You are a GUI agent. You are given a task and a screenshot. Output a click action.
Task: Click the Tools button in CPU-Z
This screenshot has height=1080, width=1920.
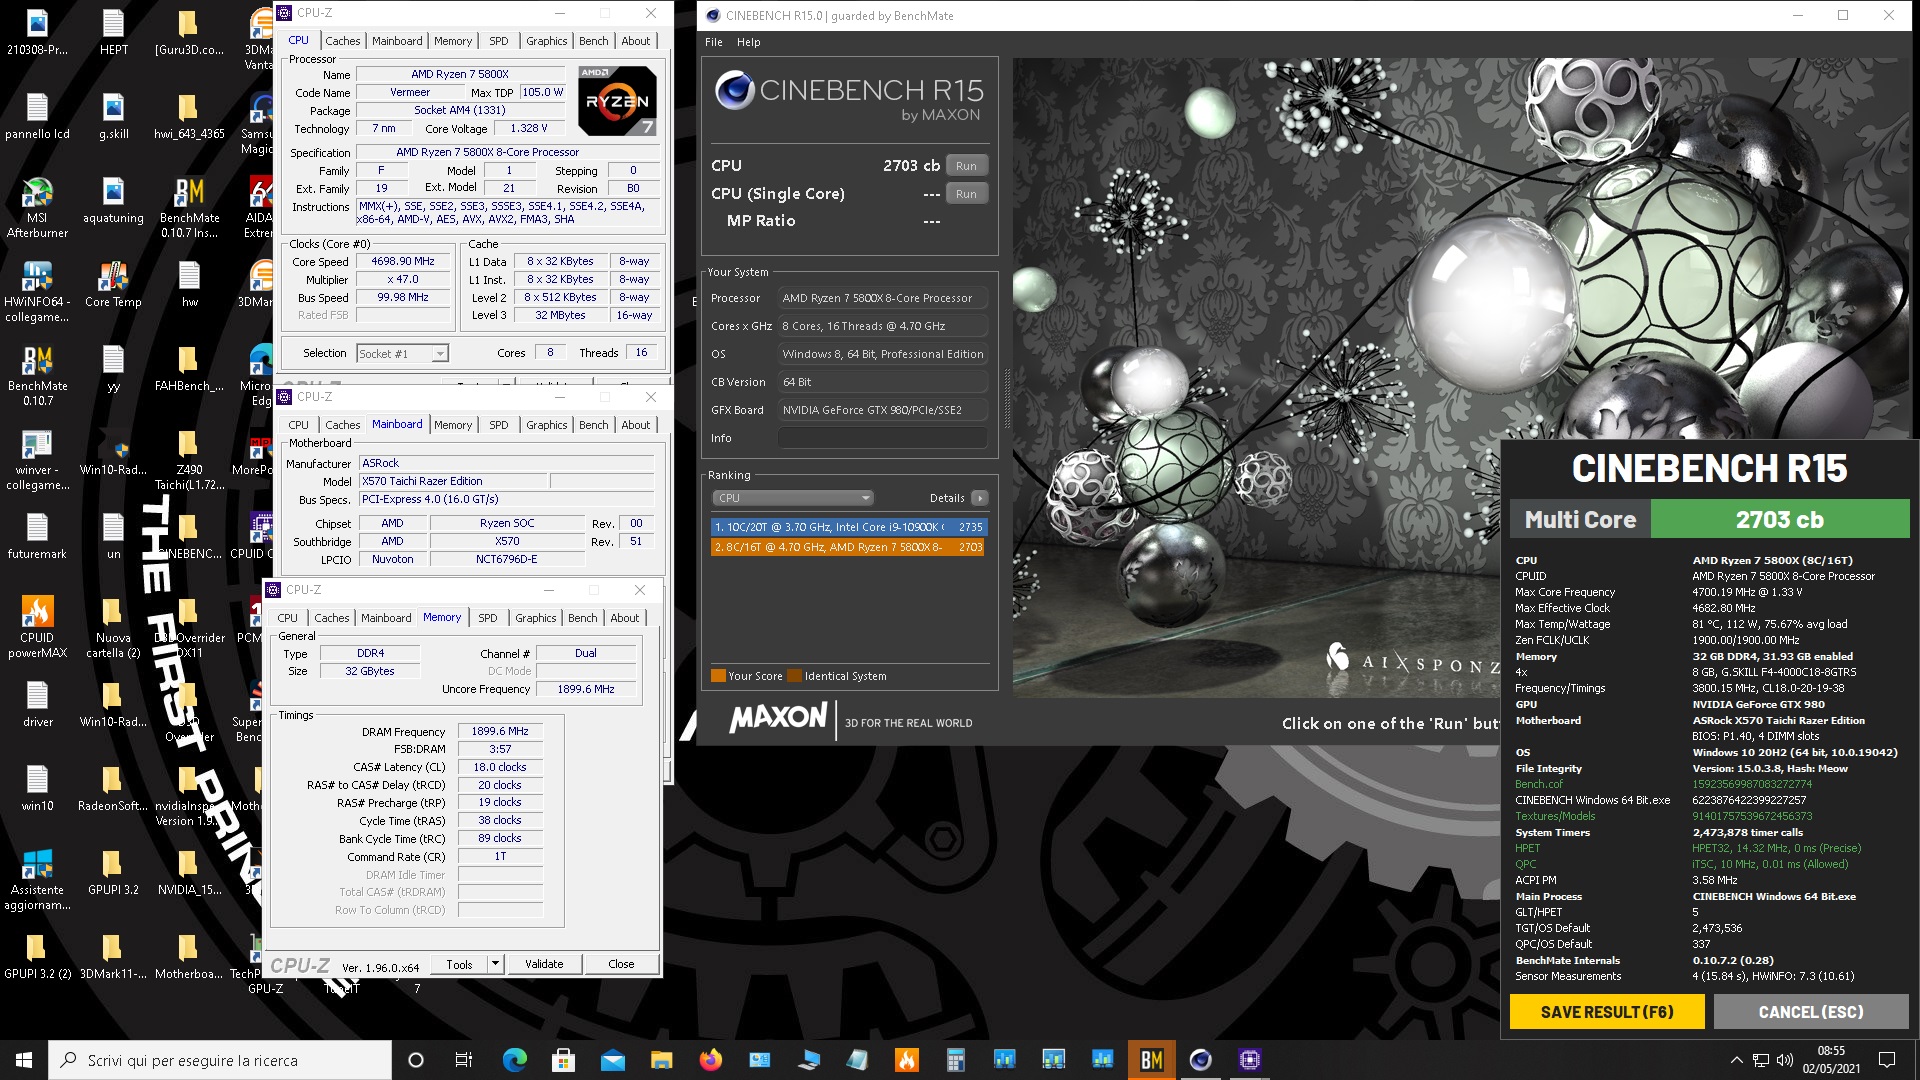click(x=459, y=964)
